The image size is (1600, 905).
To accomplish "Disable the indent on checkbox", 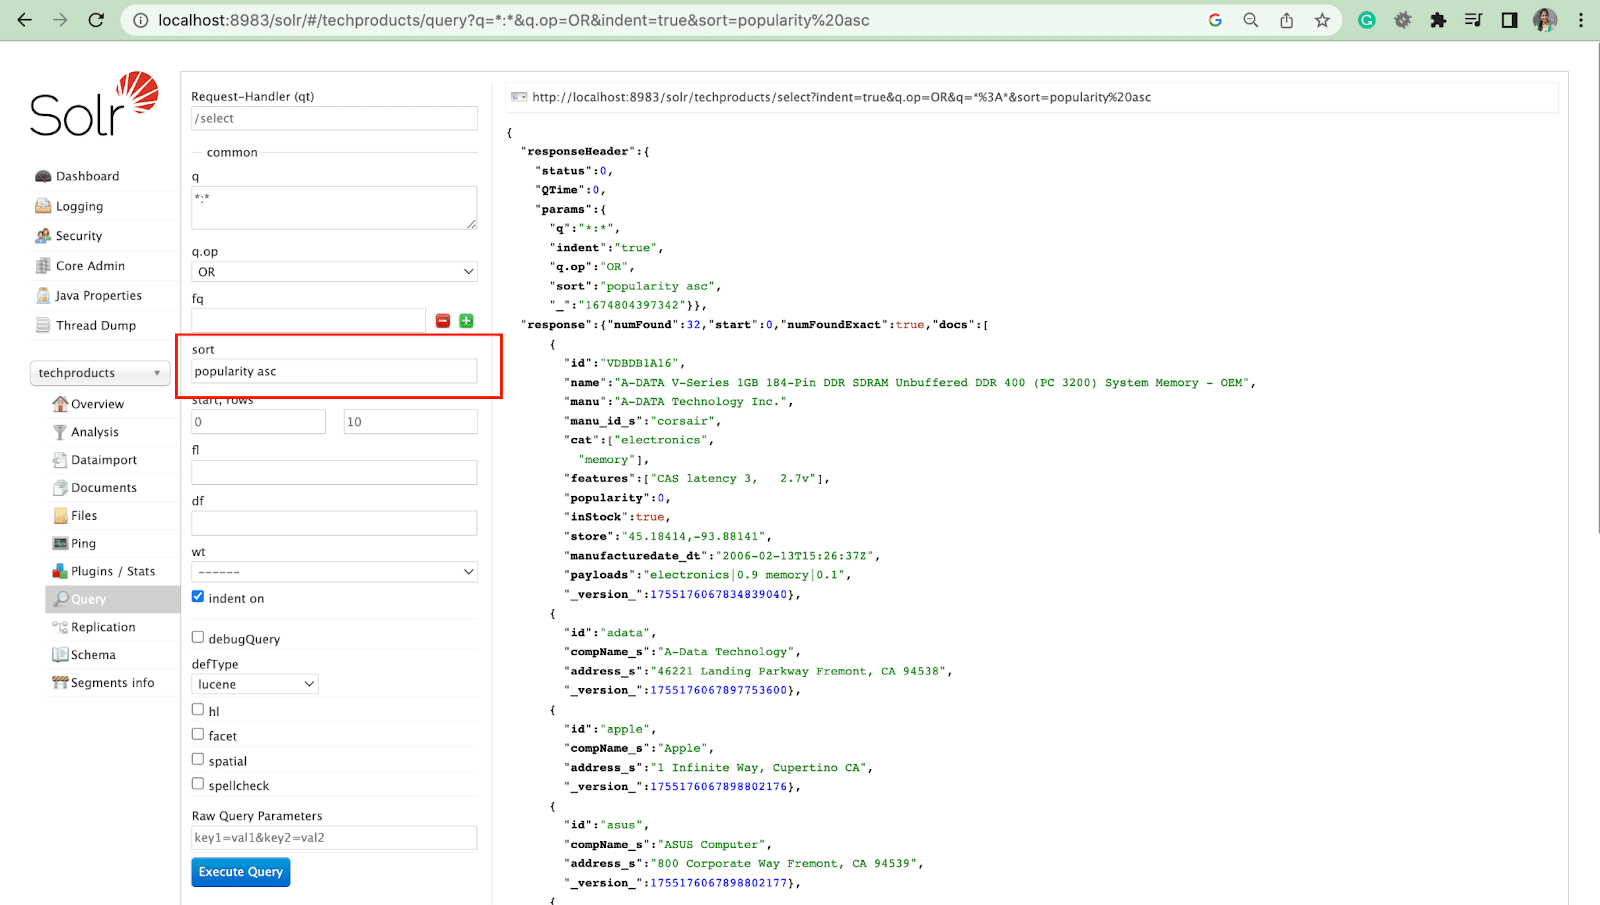I will pyautogui.click(x=198, y=597).
